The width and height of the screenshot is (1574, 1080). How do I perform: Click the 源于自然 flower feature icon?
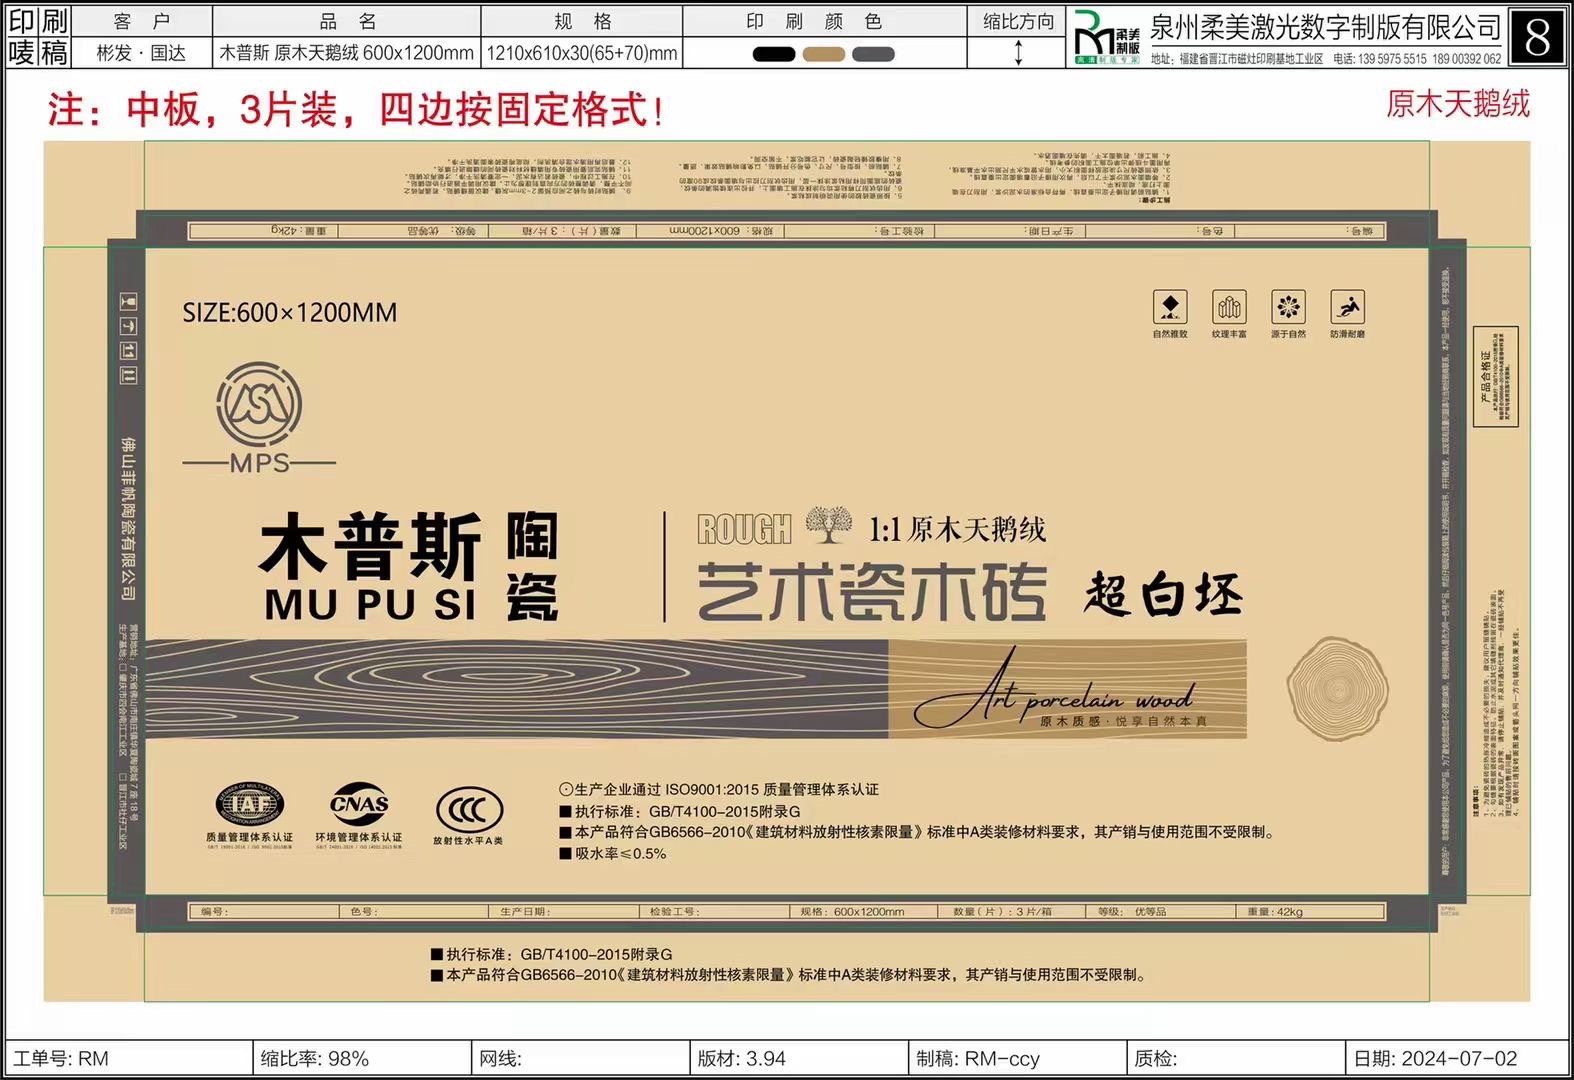pyautogui.click(x=1288, y=307)
